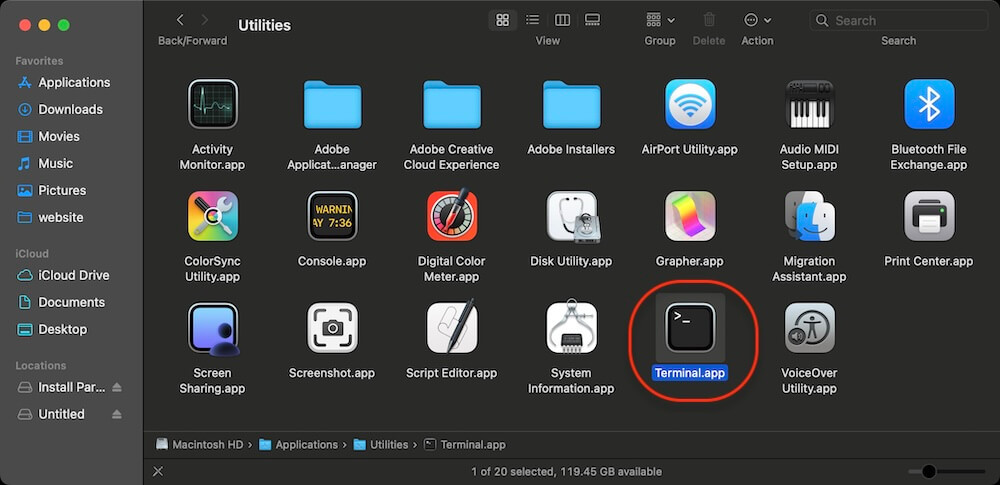
Task: Open Disk Utility app icon
Action: [x=571, y=217]
